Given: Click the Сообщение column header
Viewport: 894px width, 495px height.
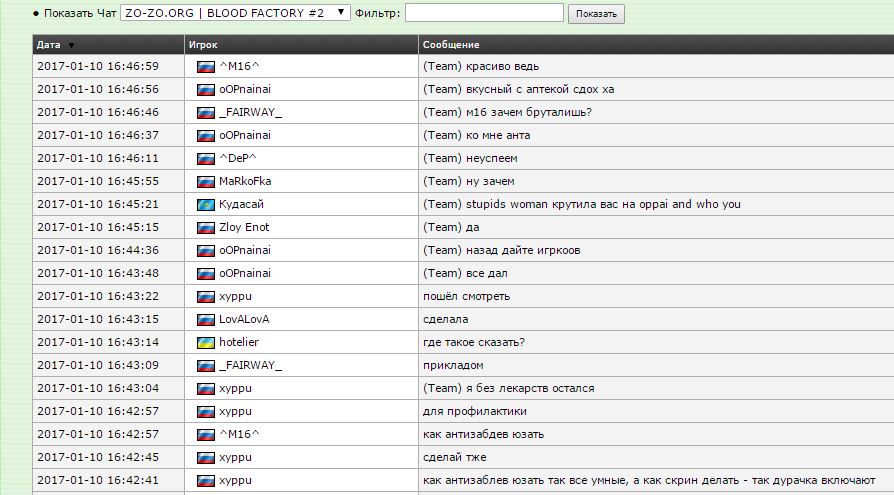Looking at the screenshot, I should click(451, 45).
